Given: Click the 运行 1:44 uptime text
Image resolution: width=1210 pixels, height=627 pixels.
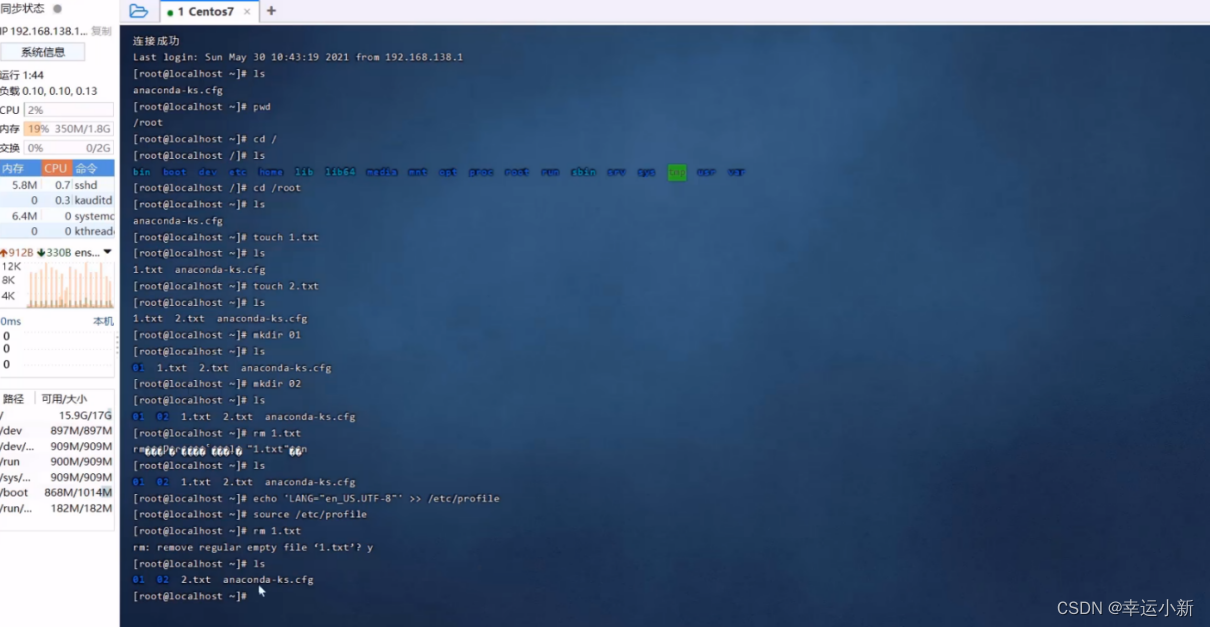Looking at the screenshot, I should pyautogui.click(x=22, y=75).
